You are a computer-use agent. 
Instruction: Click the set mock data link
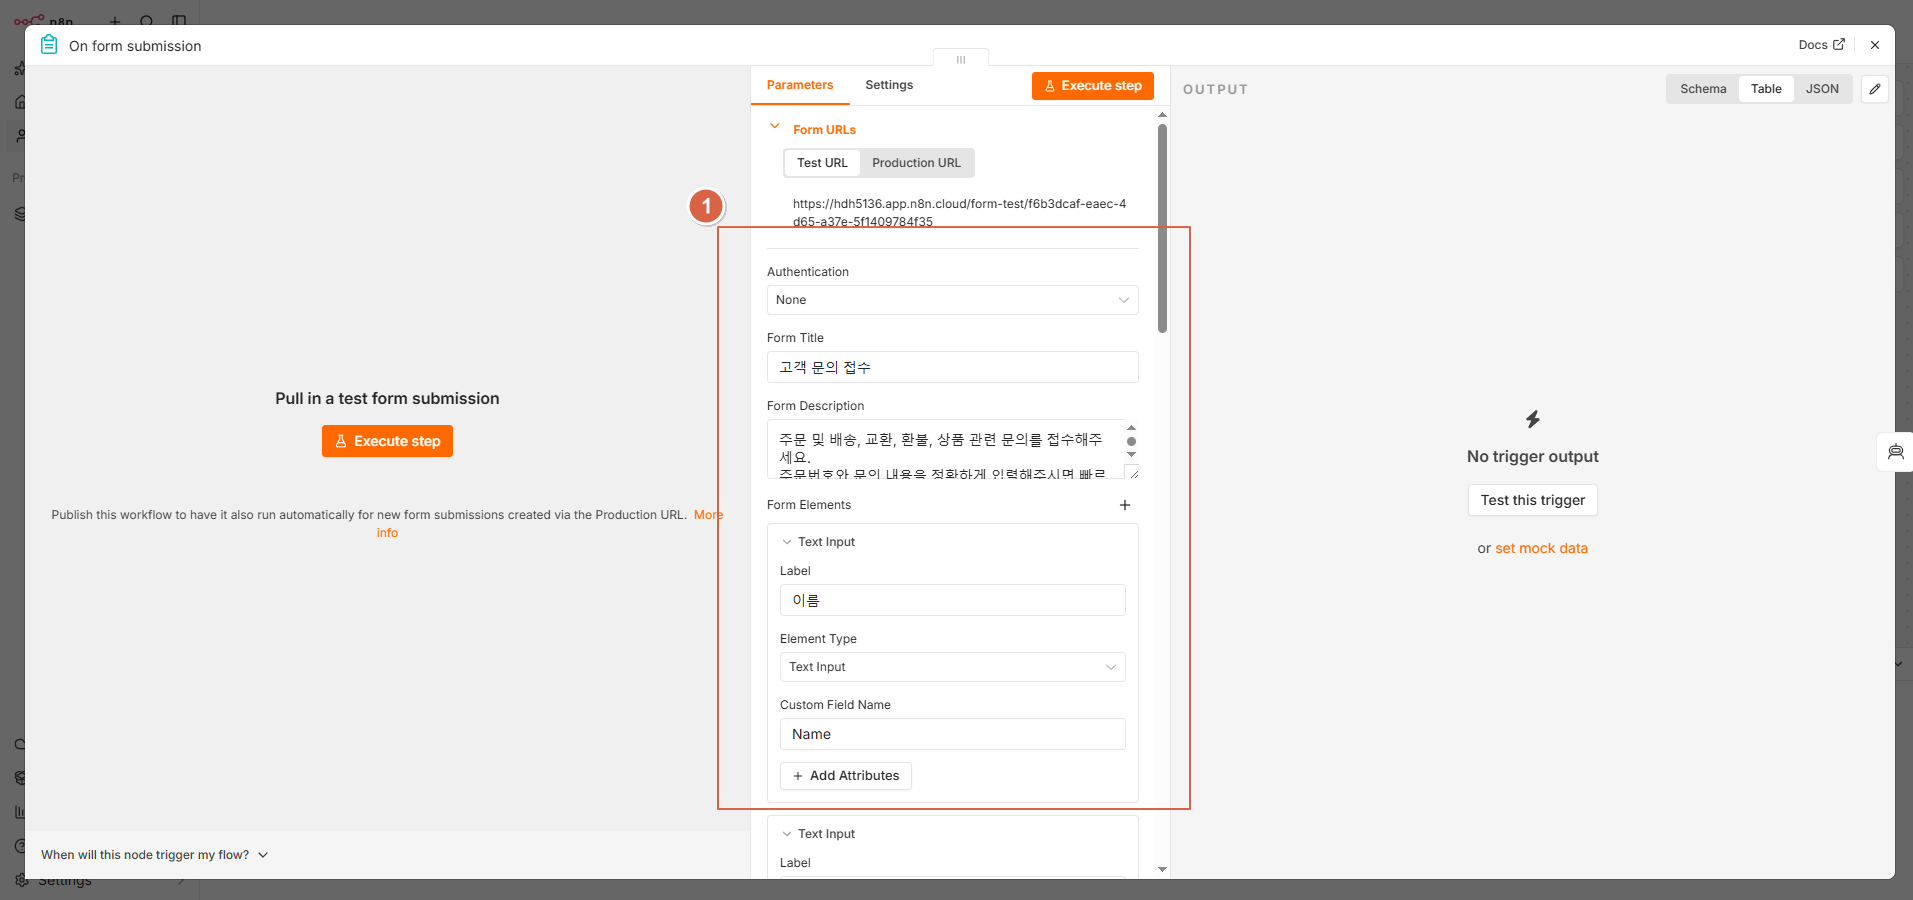pos(1541,548)
